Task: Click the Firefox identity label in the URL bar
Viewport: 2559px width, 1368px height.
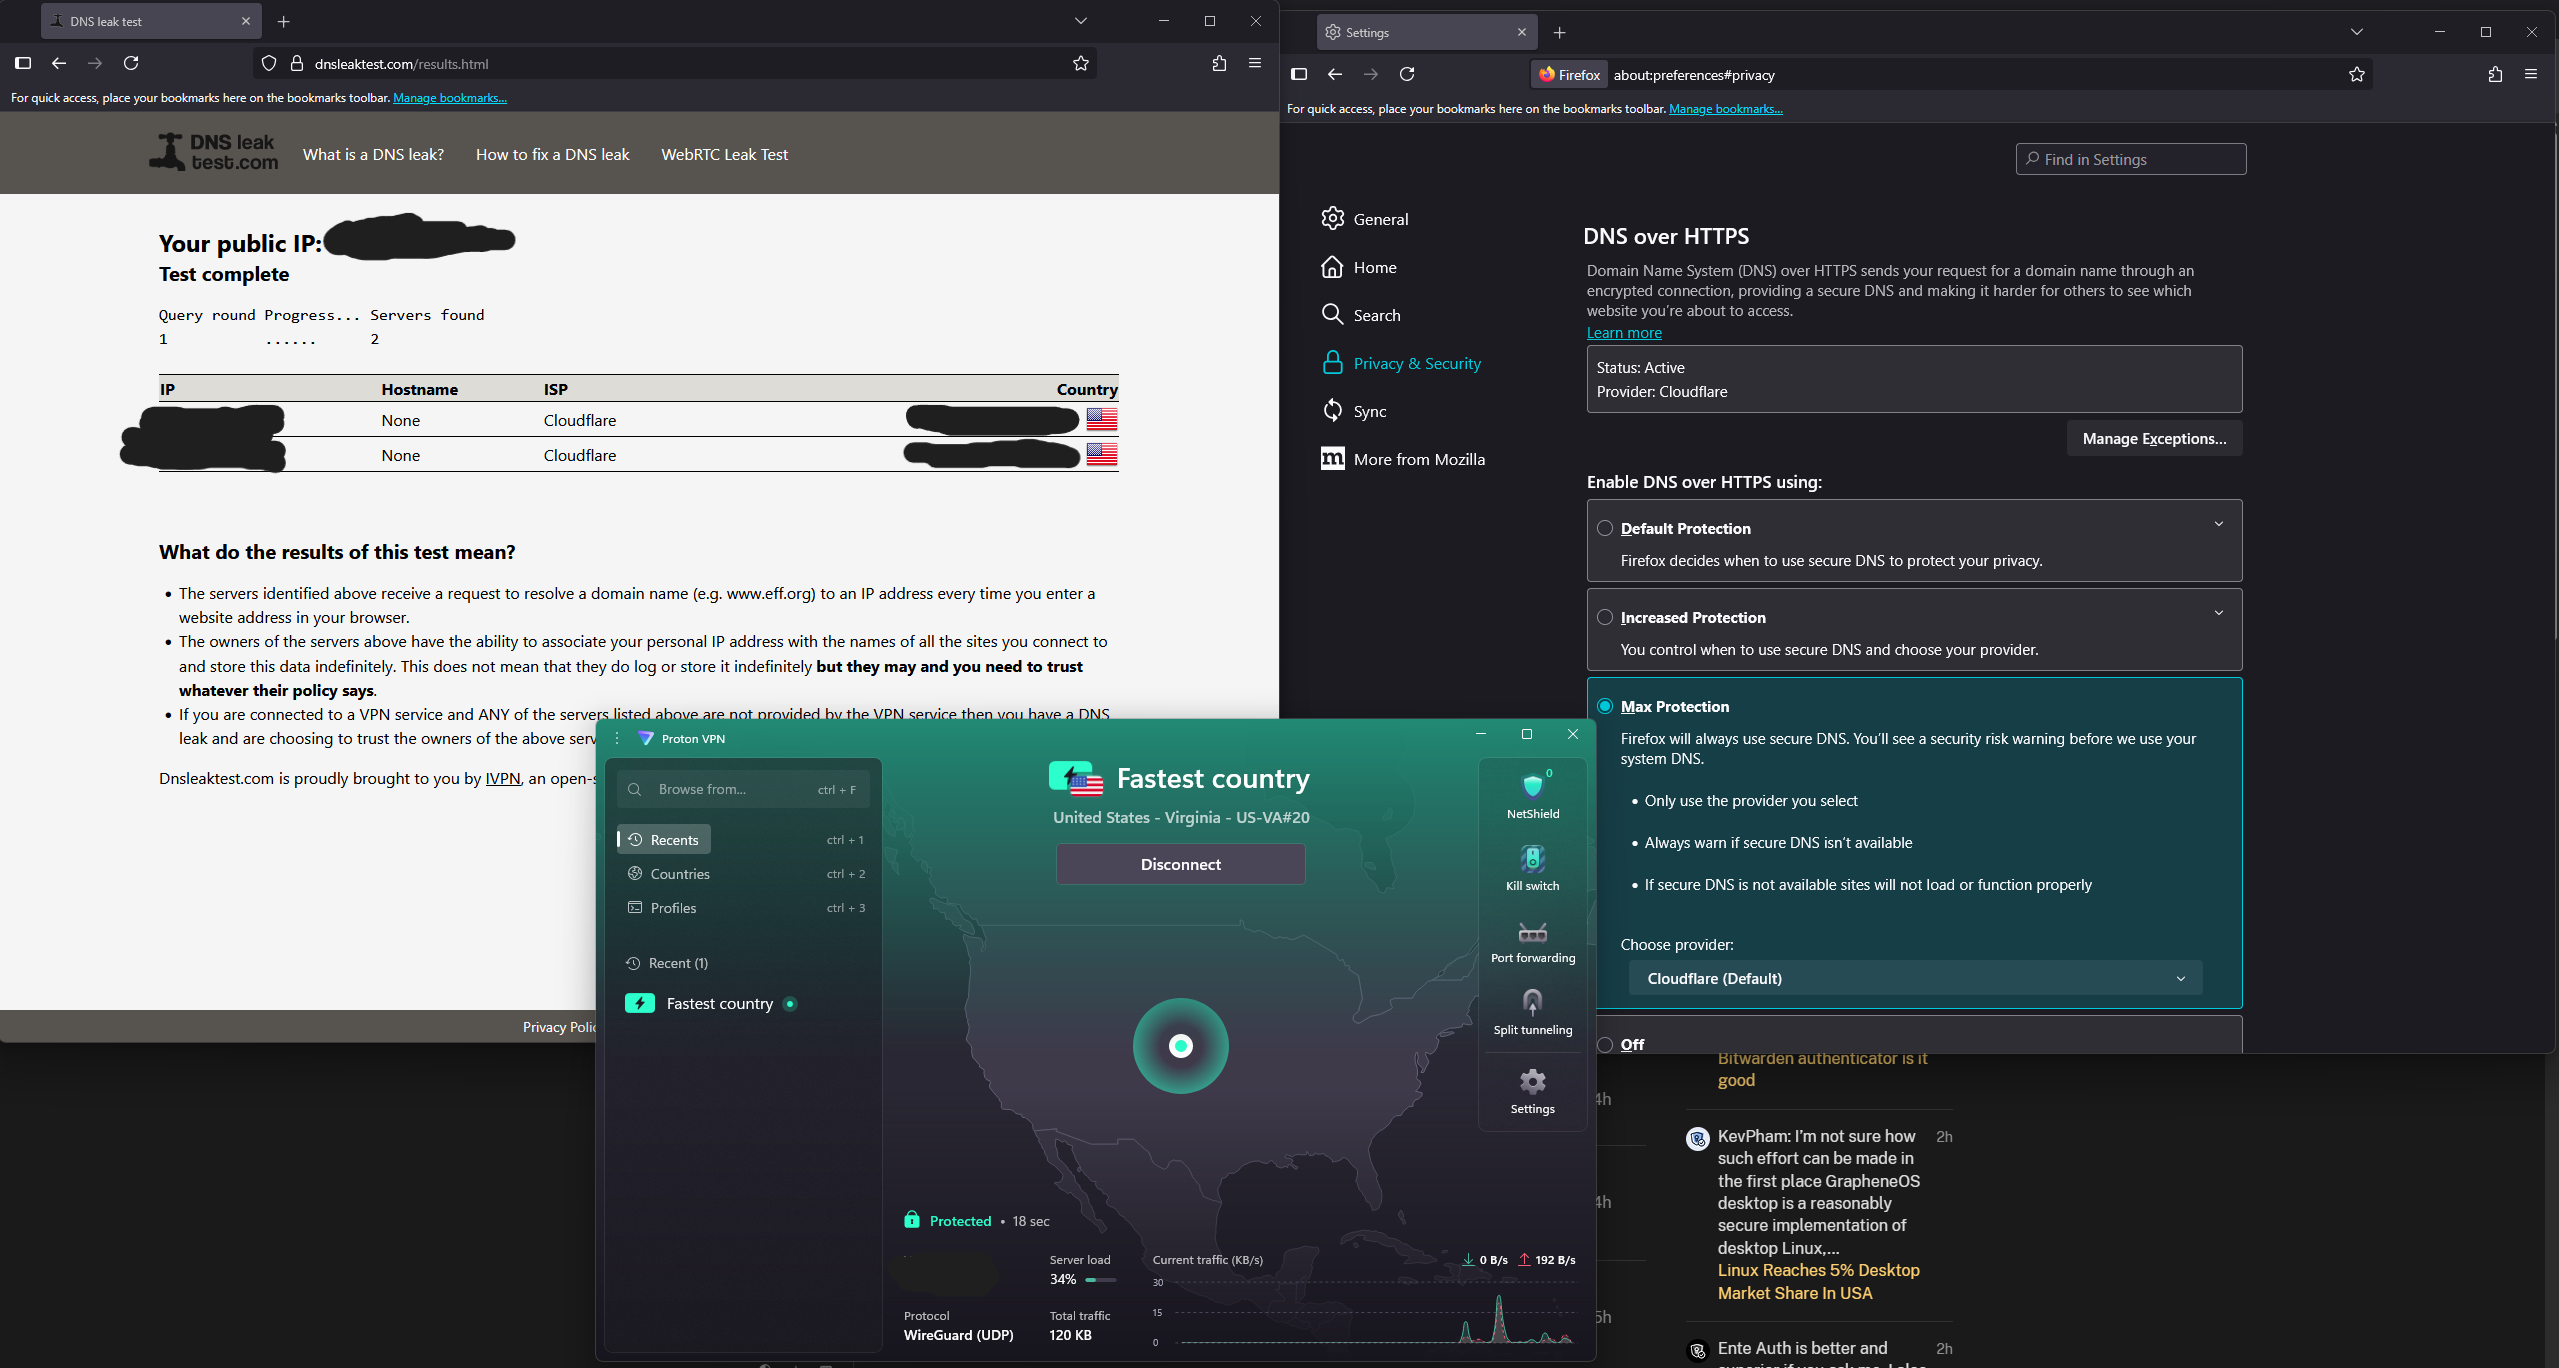Action: click(1569, 74)
